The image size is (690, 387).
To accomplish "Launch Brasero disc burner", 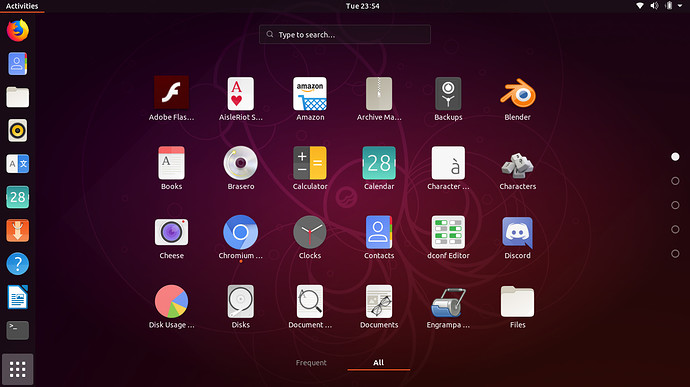I will tap(240, 162).
